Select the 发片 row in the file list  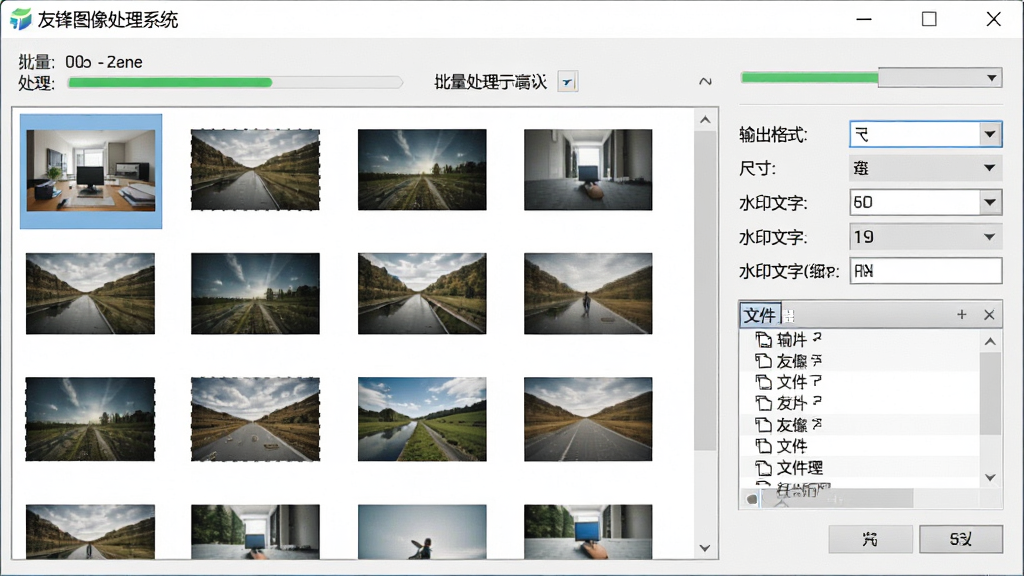pyautogui.click(x=859, y=403)
